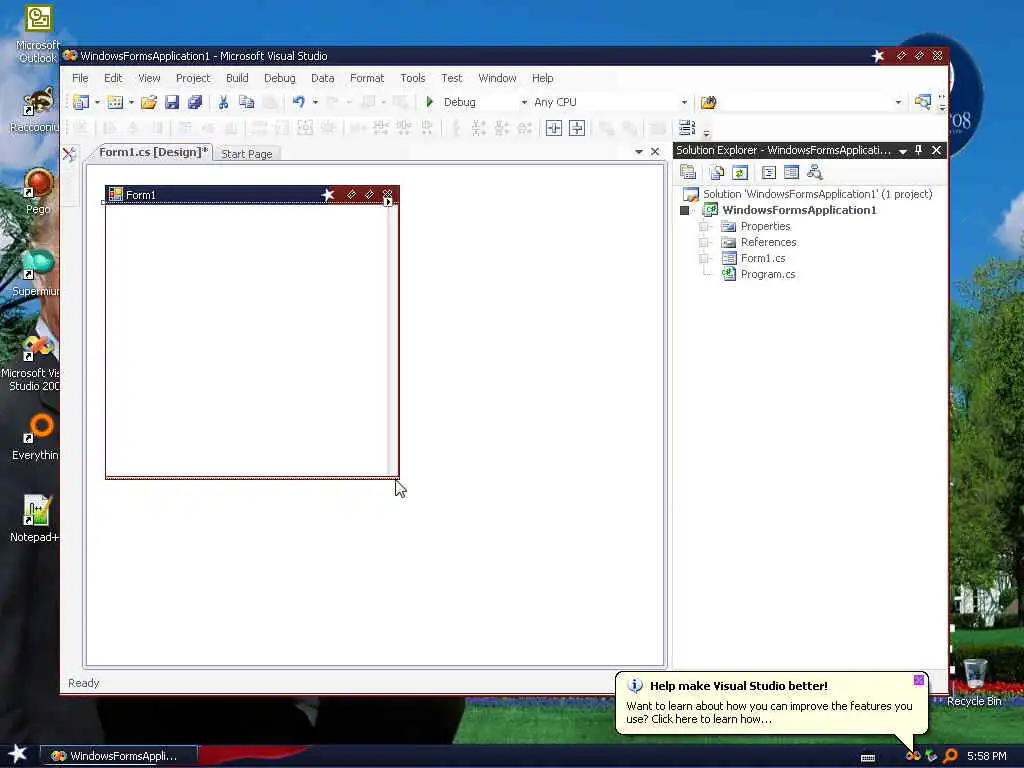Click the Recycle Bin desktop icon
1024x768 pixels.
pyautogui.click(x=974, y=682)
